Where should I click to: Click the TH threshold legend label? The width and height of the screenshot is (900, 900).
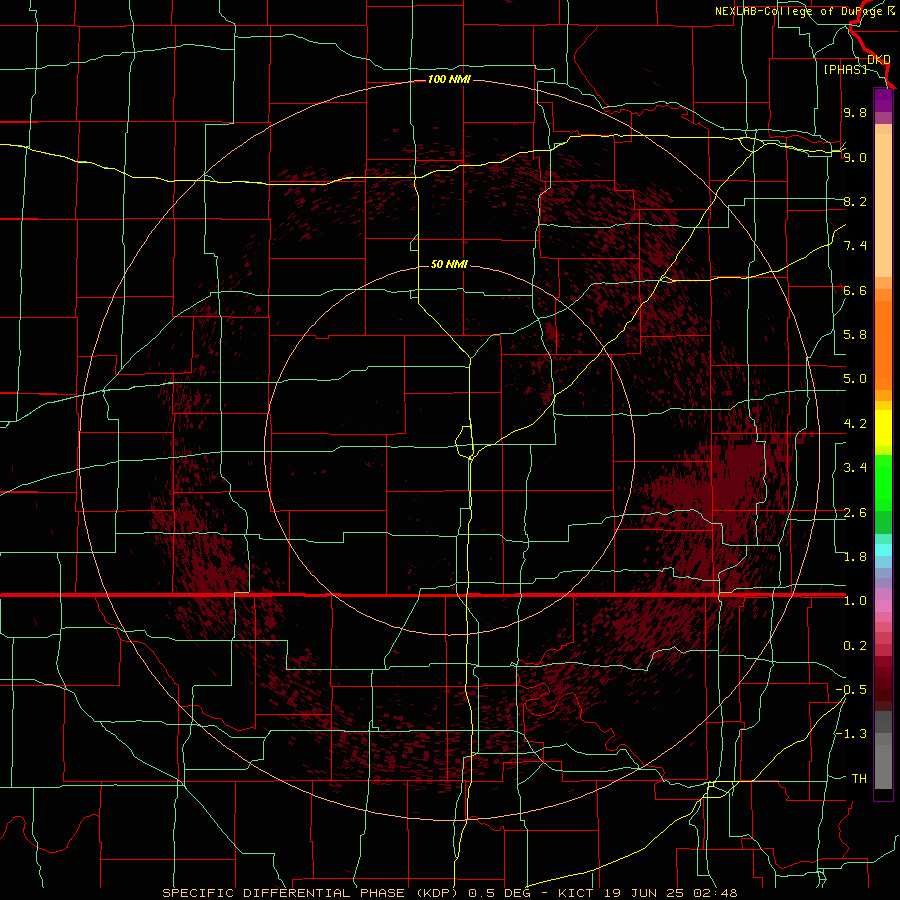tap(859, 779)
